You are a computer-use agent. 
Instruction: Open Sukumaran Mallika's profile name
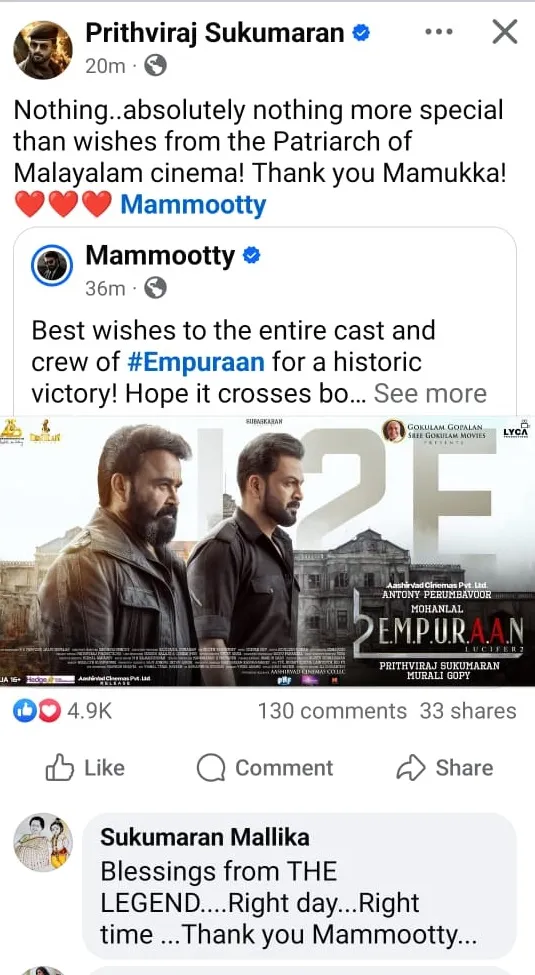click(205, 837)
